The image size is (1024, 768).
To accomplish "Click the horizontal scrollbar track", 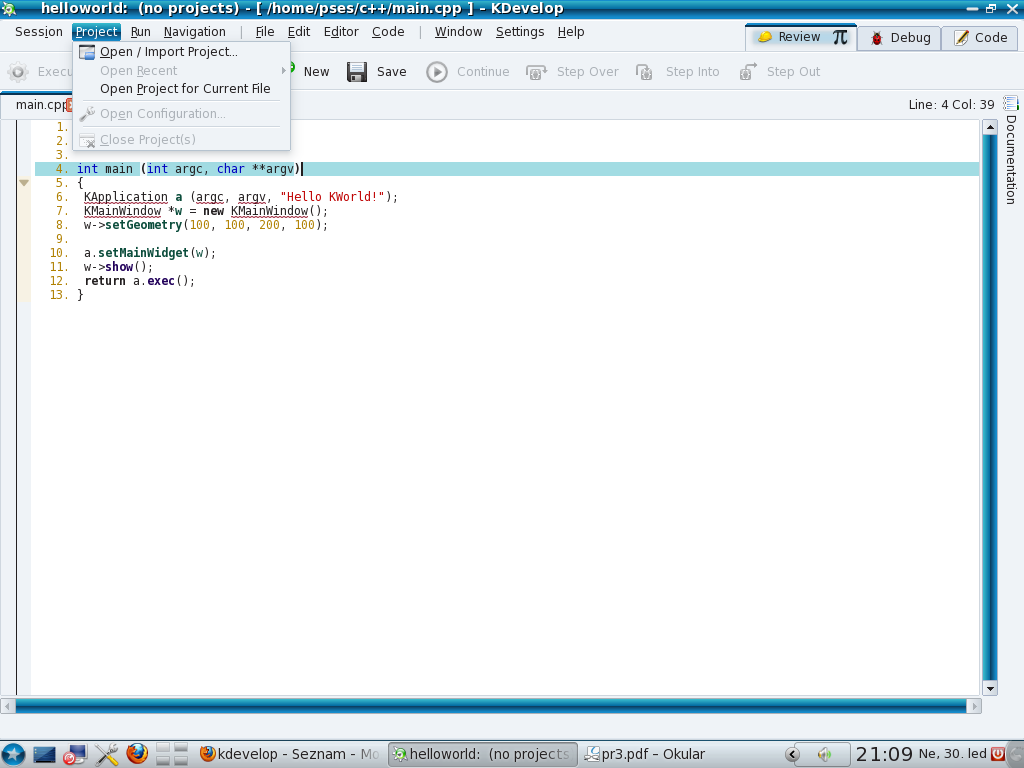I will (490, 706).
